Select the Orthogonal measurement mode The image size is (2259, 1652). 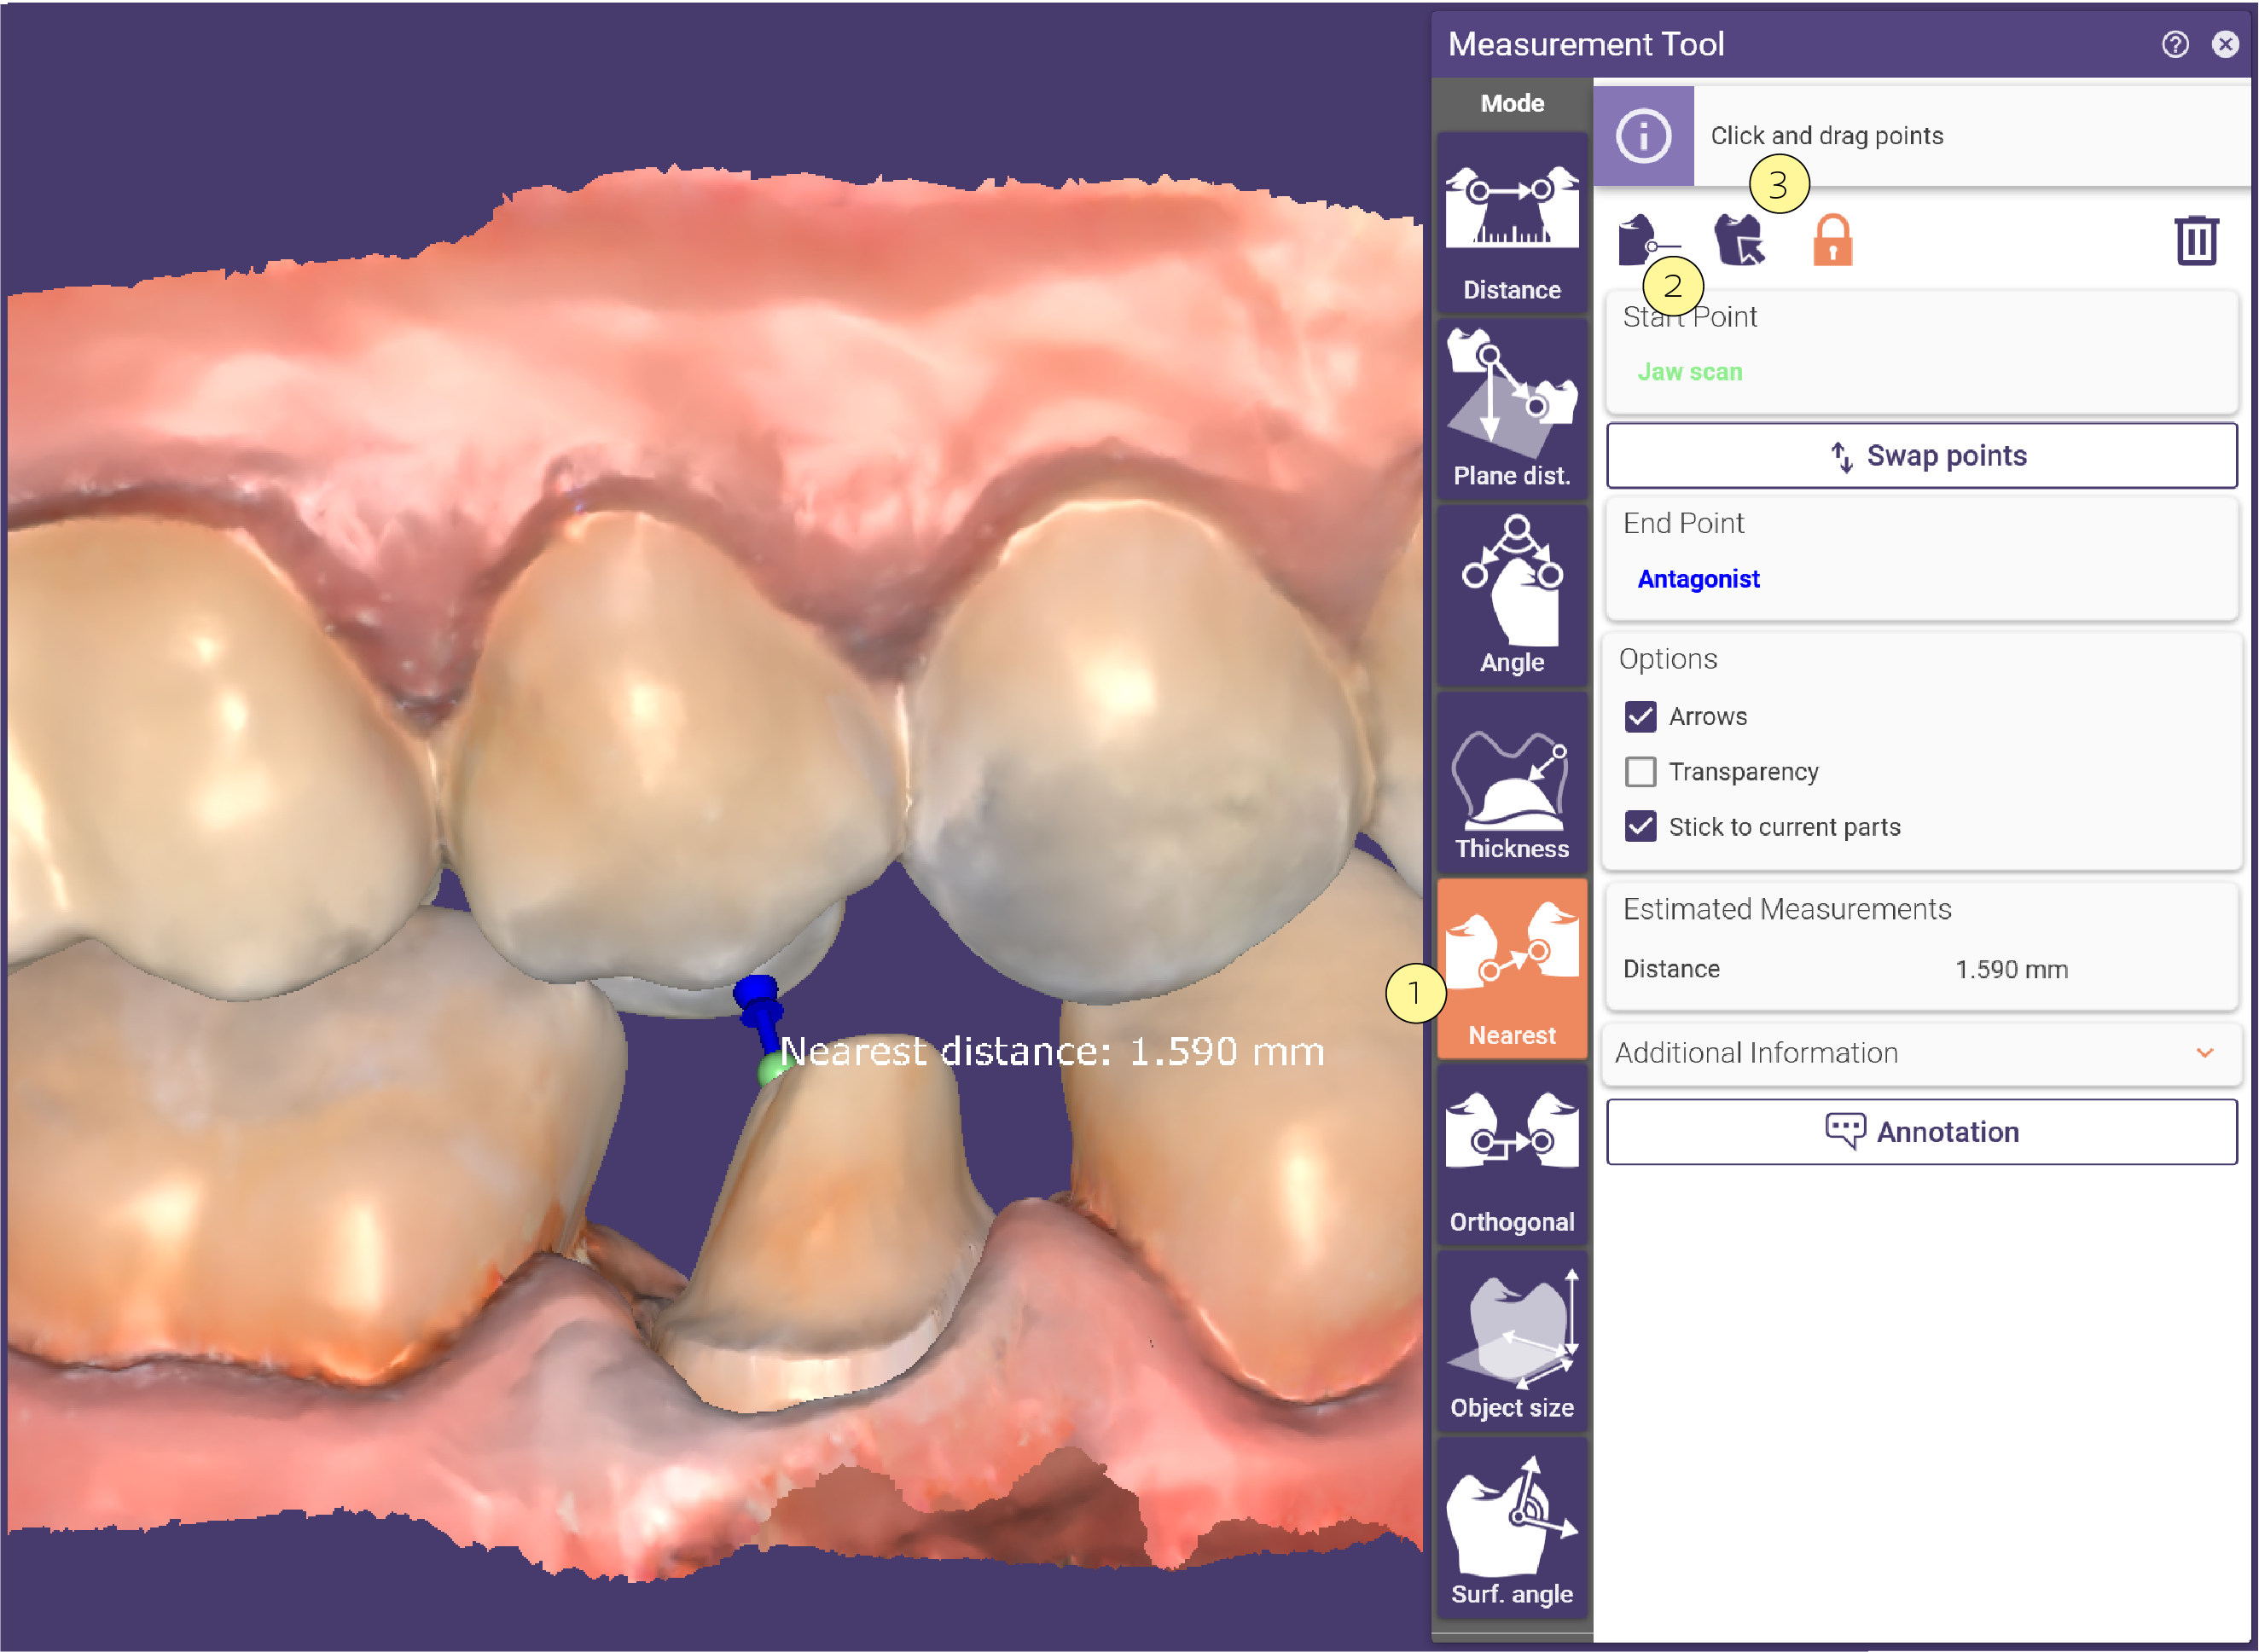1511,1155
